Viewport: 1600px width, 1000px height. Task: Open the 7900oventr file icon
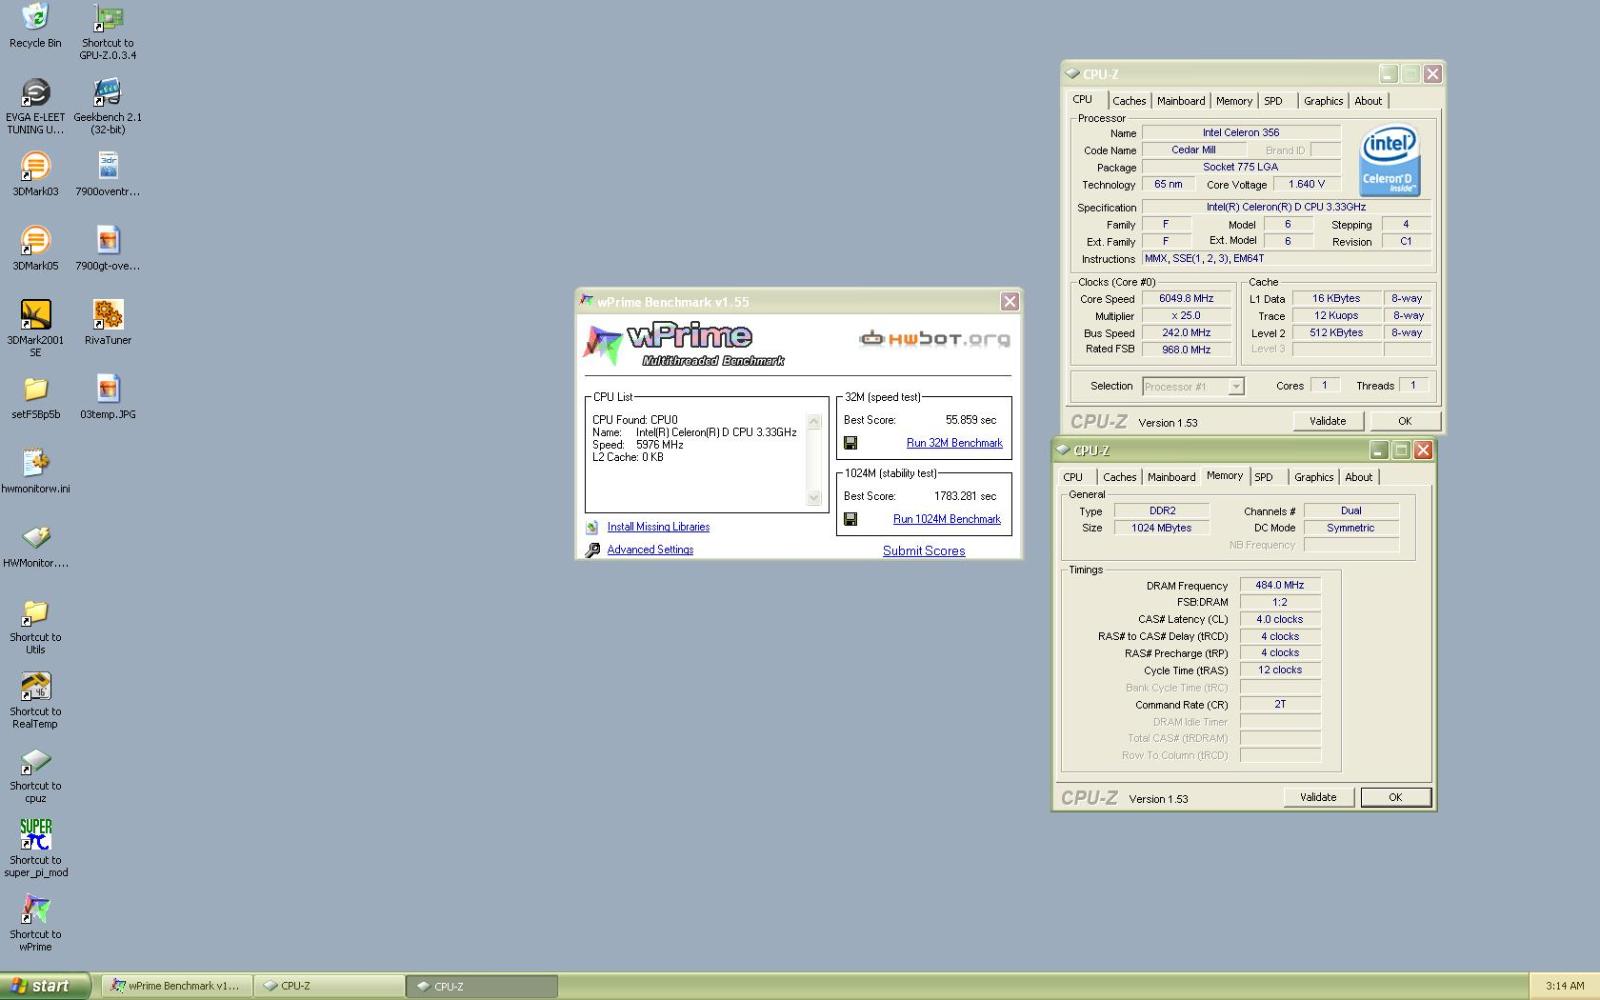(108, 166)
